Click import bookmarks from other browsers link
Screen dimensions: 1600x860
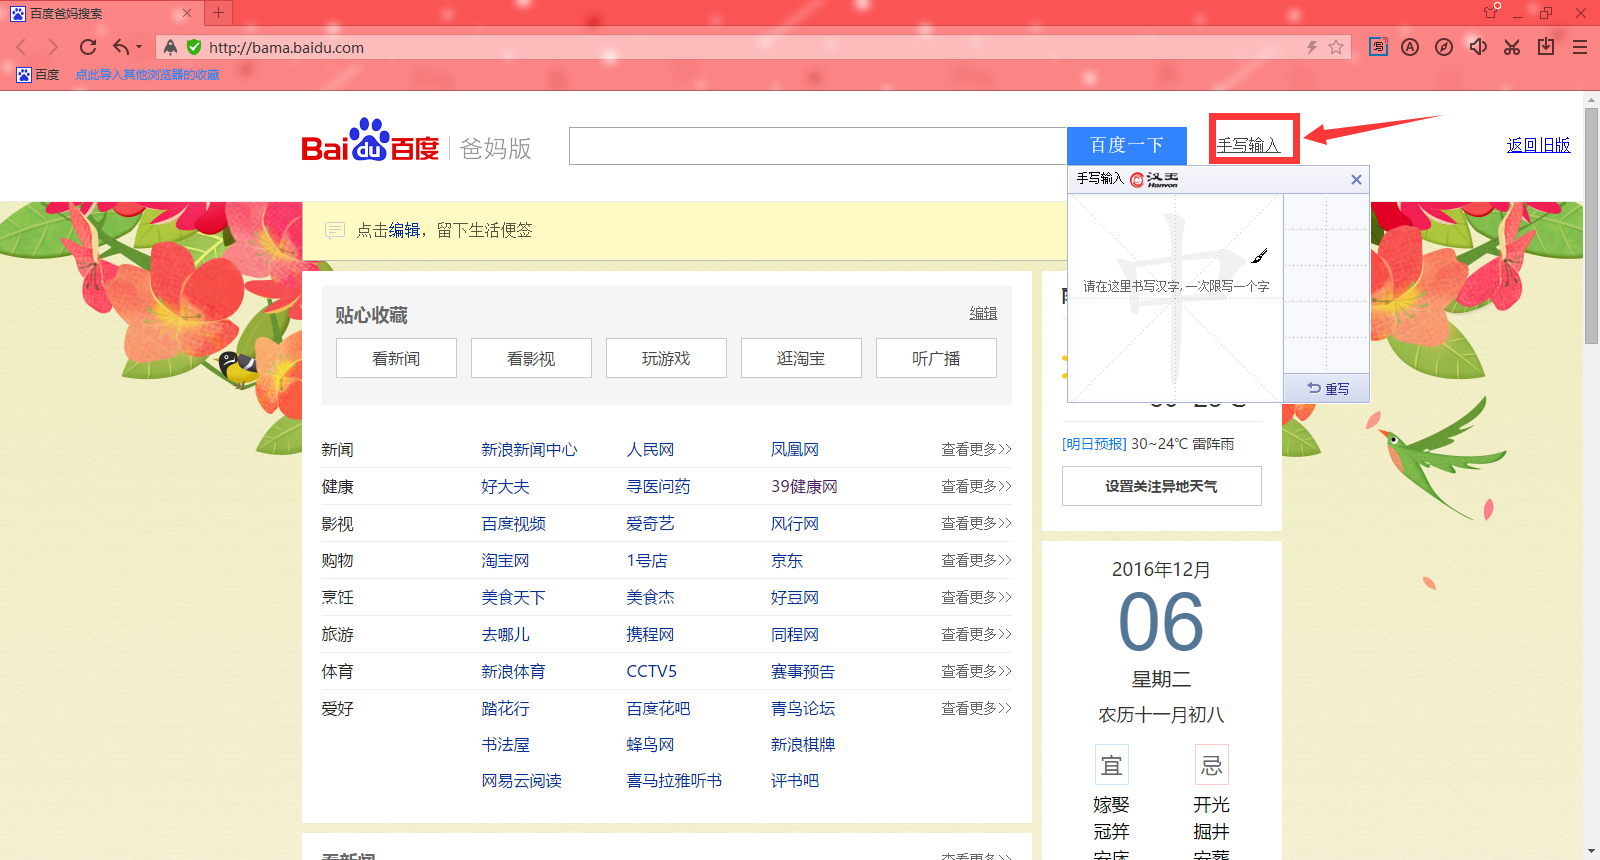tap(147, 75)
